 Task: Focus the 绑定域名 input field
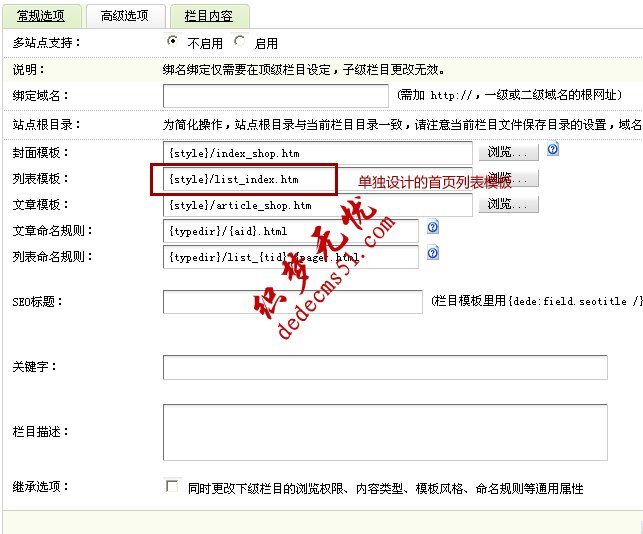pos(276,96)
